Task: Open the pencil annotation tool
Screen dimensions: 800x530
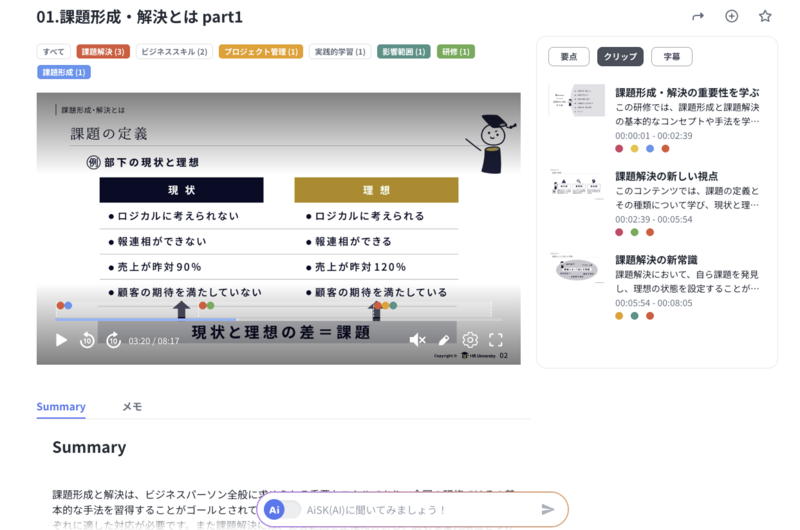Action: 444,340
